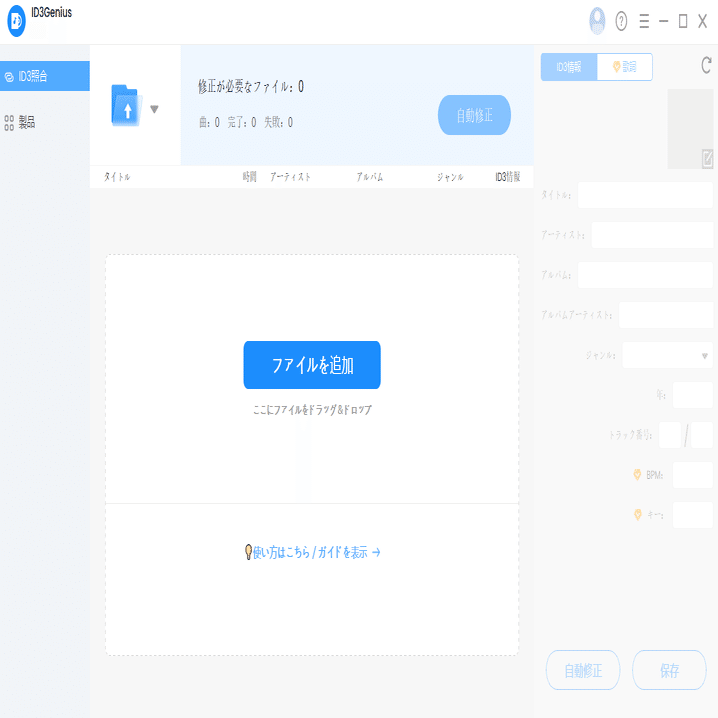Image resolution: width=718 pixels, height=718 pixels.
Task: Switch to the 歌詞 tab
Action: coord(625,67)
